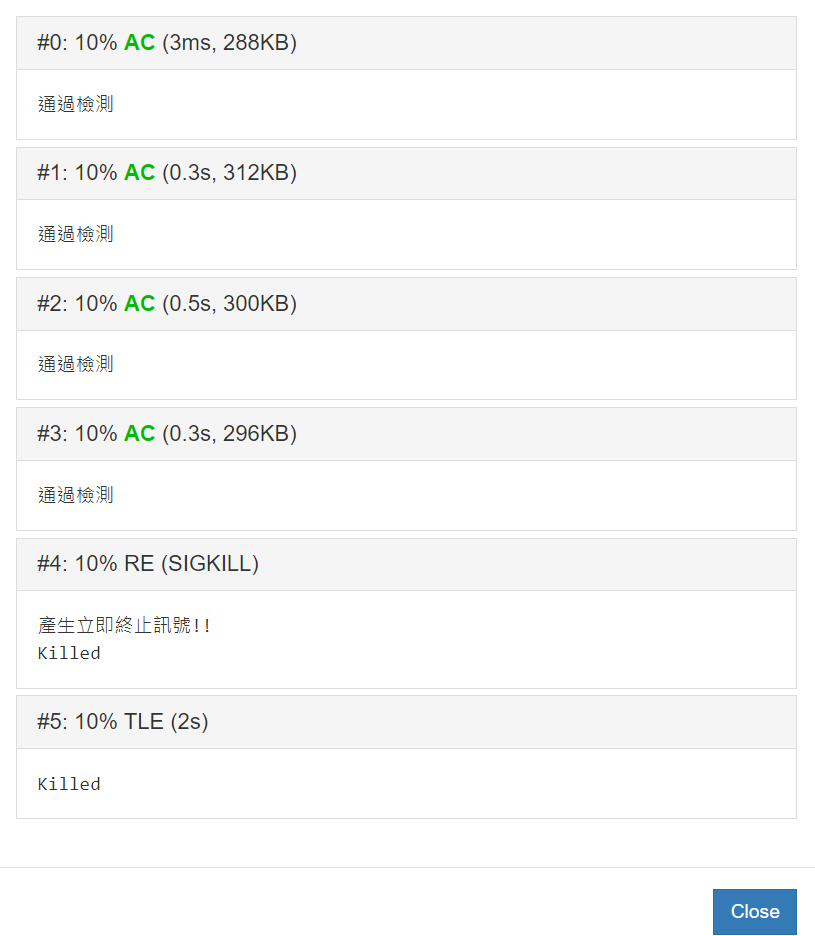Screen dimensions: 815x936
Task: Click the blue Close button
Action: [754, 911]
